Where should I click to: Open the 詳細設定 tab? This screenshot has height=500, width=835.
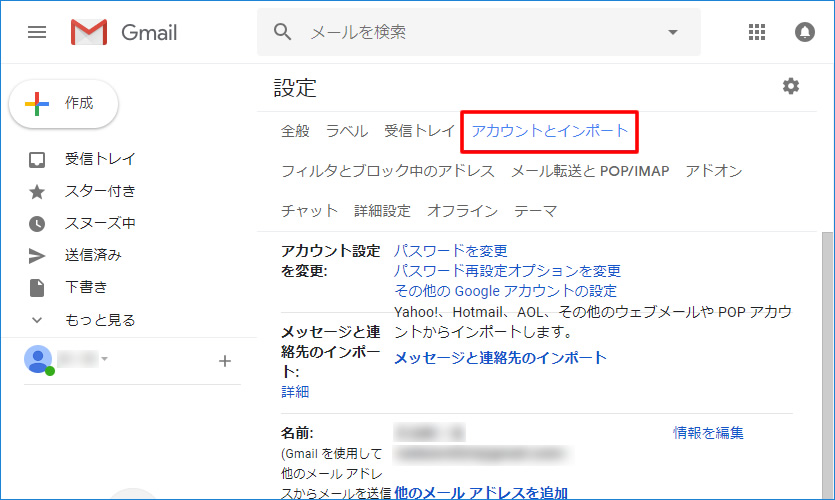[382, 211]
